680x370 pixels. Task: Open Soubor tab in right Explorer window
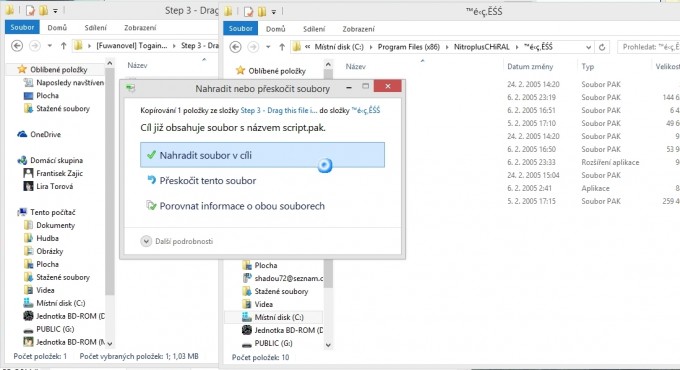pos(241,29)
